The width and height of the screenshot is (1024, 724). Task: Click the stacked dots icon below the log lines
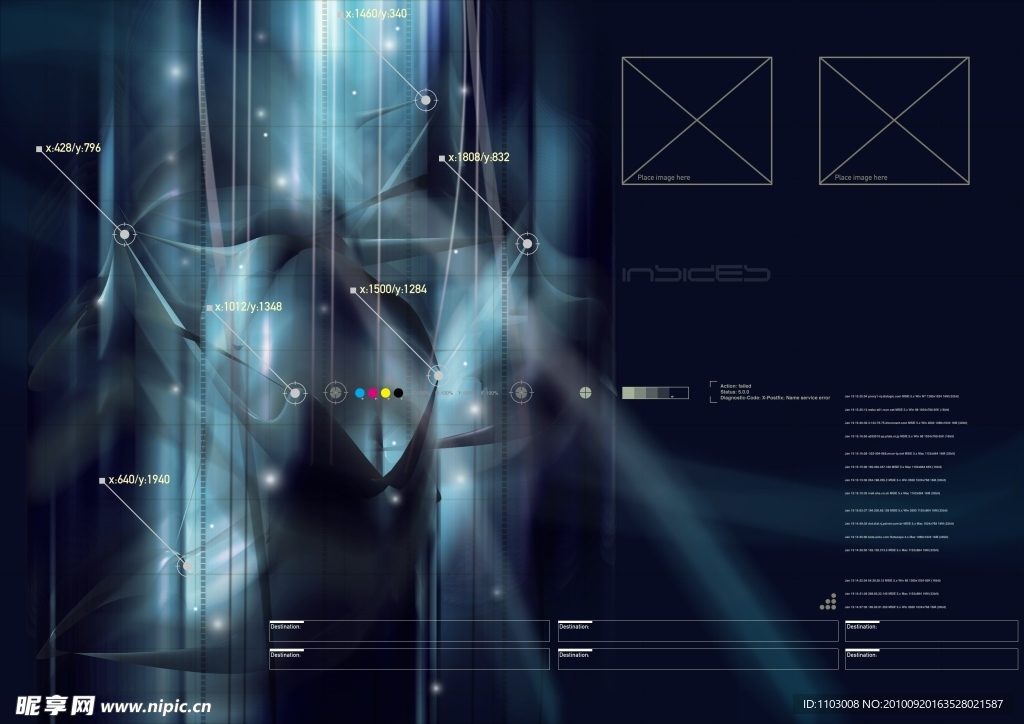point(829,602)
